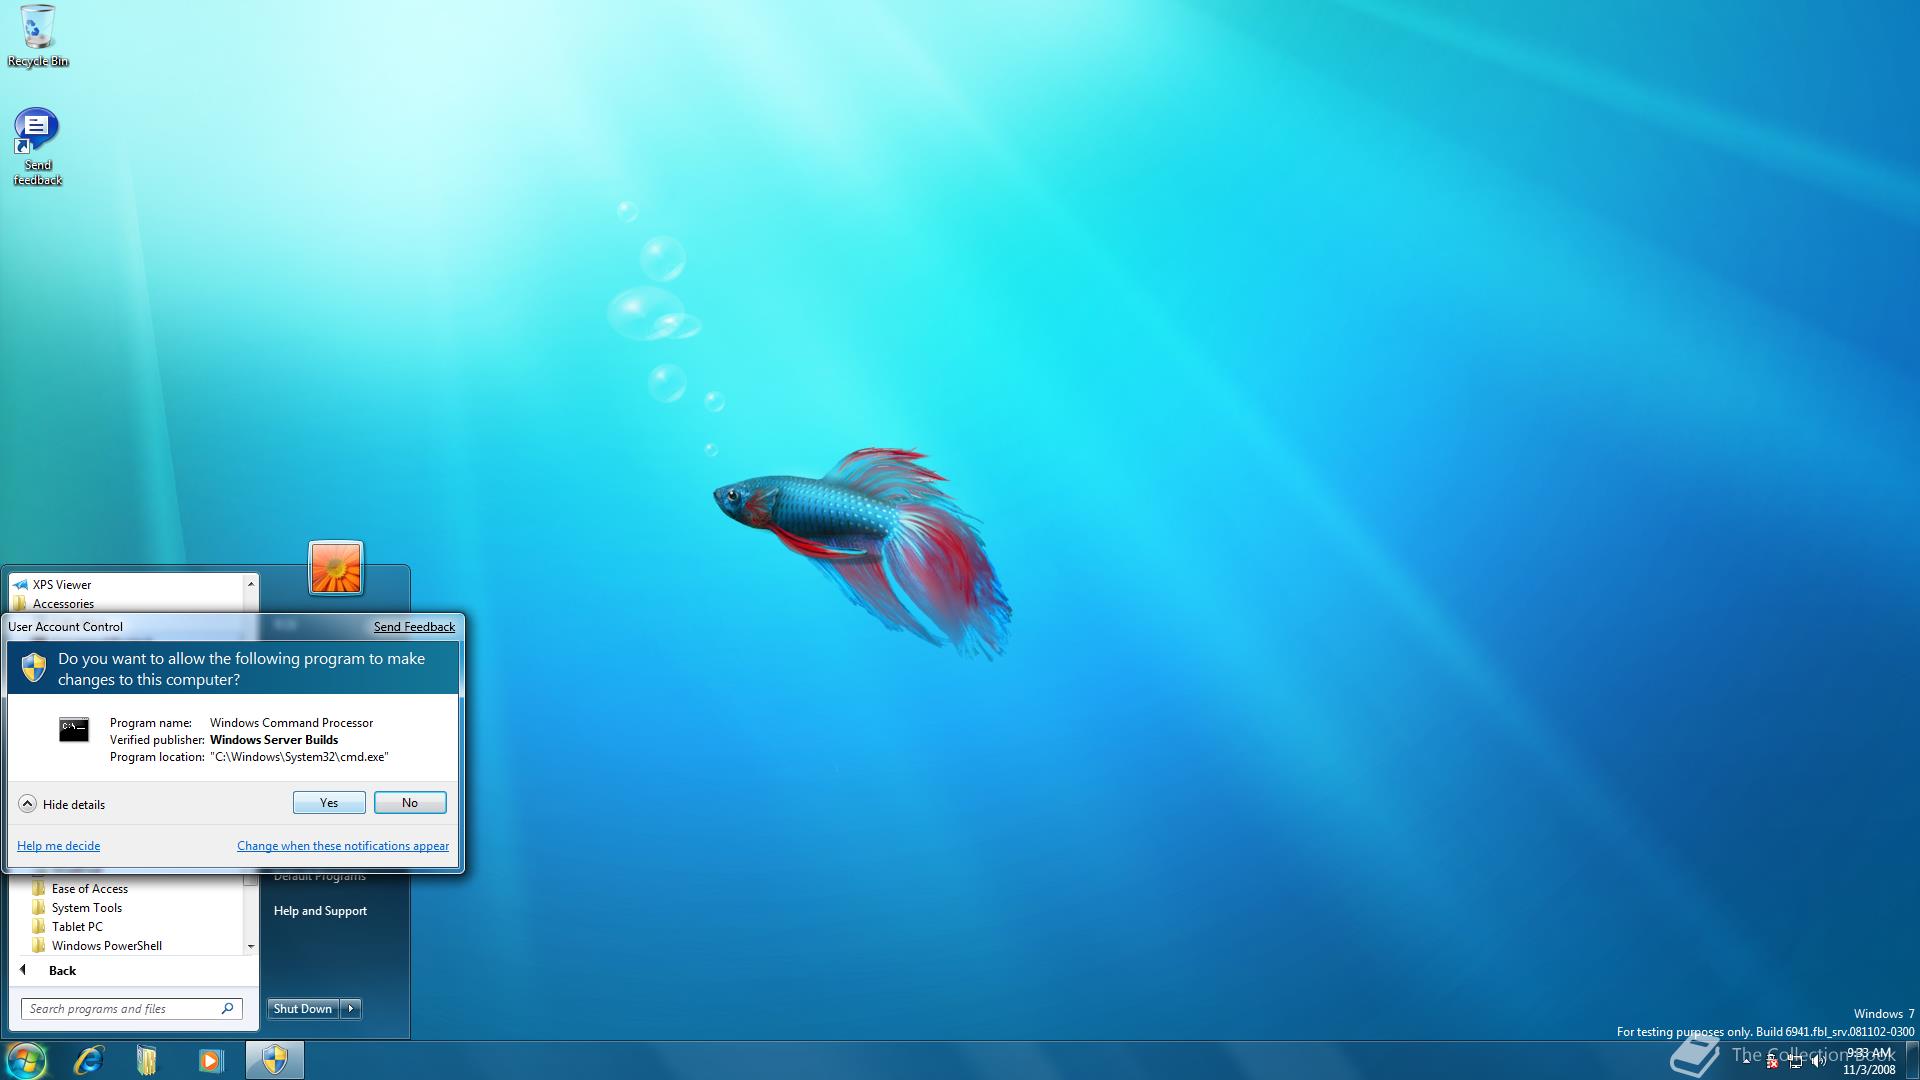Click the System Tools folder icon
Screen dimensions: 1920x1080
(x=38, y=908)
